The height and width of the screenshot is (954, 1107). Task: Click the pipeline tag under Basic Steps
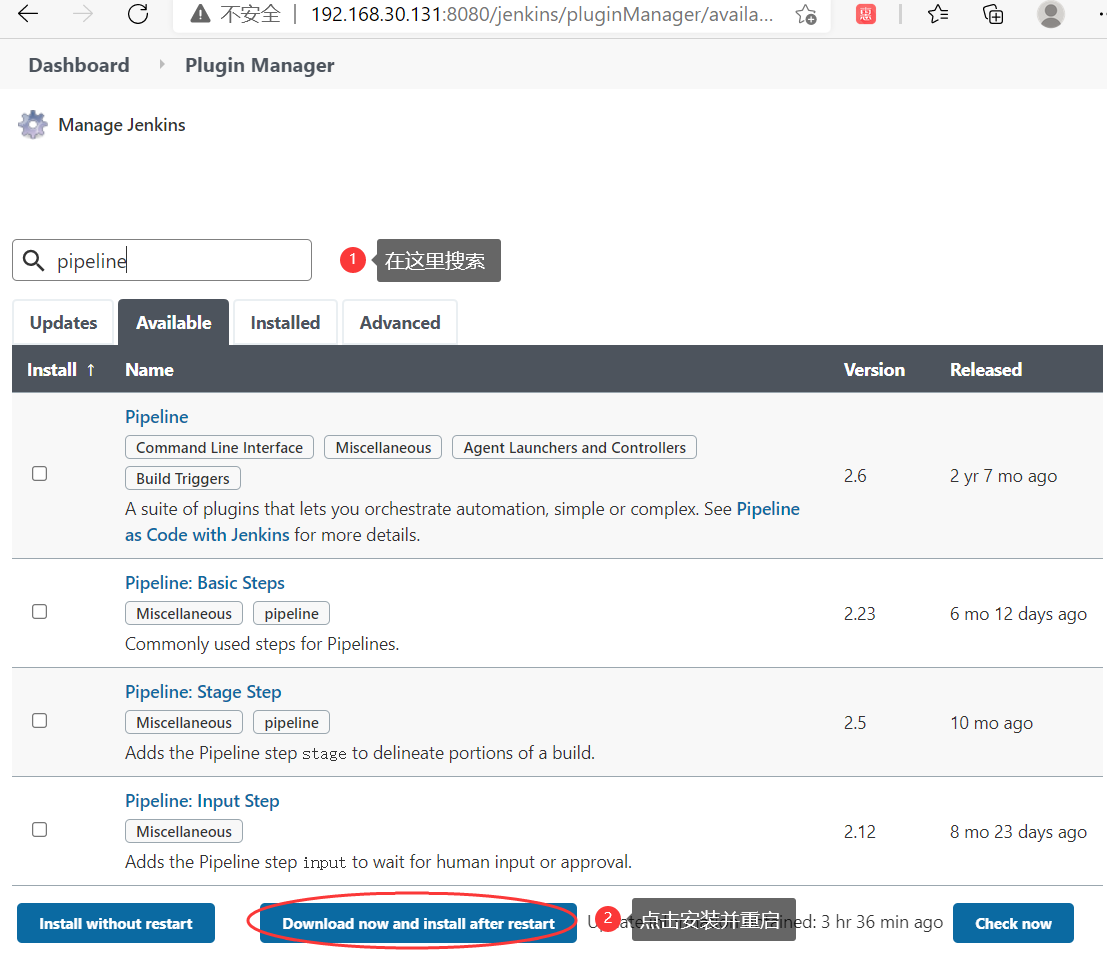292,614
